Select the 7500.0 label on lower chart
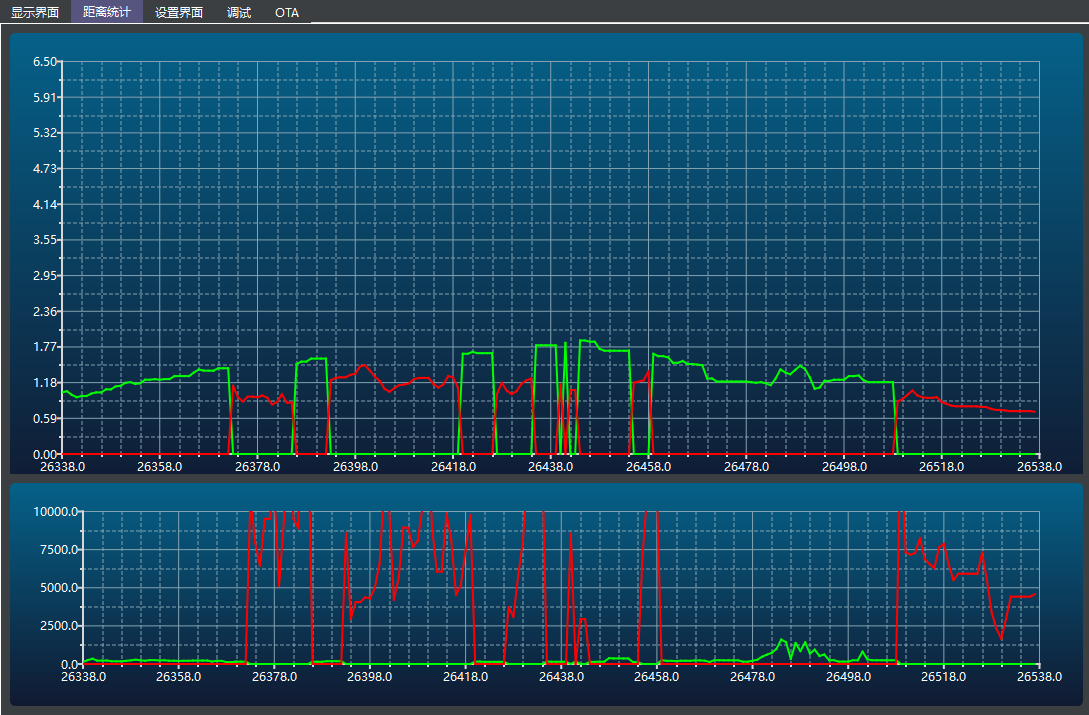The height and width of the screenshot is (715, 1089). [x=58, y=550]
